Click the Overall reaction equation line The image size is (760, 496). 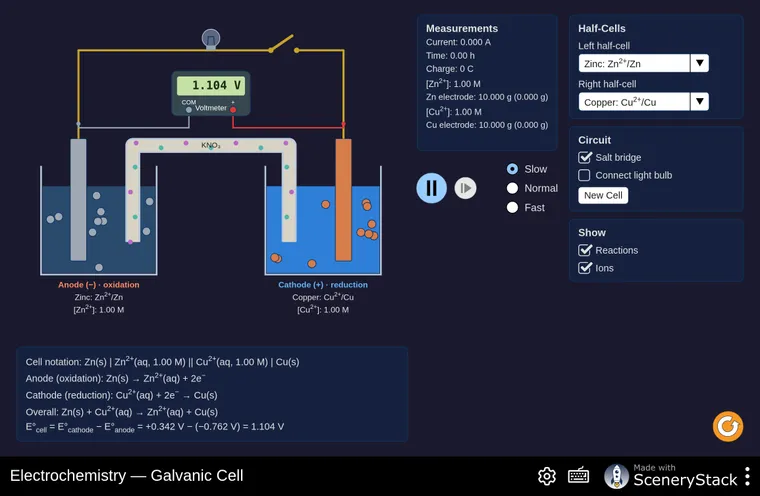[122, 412]
